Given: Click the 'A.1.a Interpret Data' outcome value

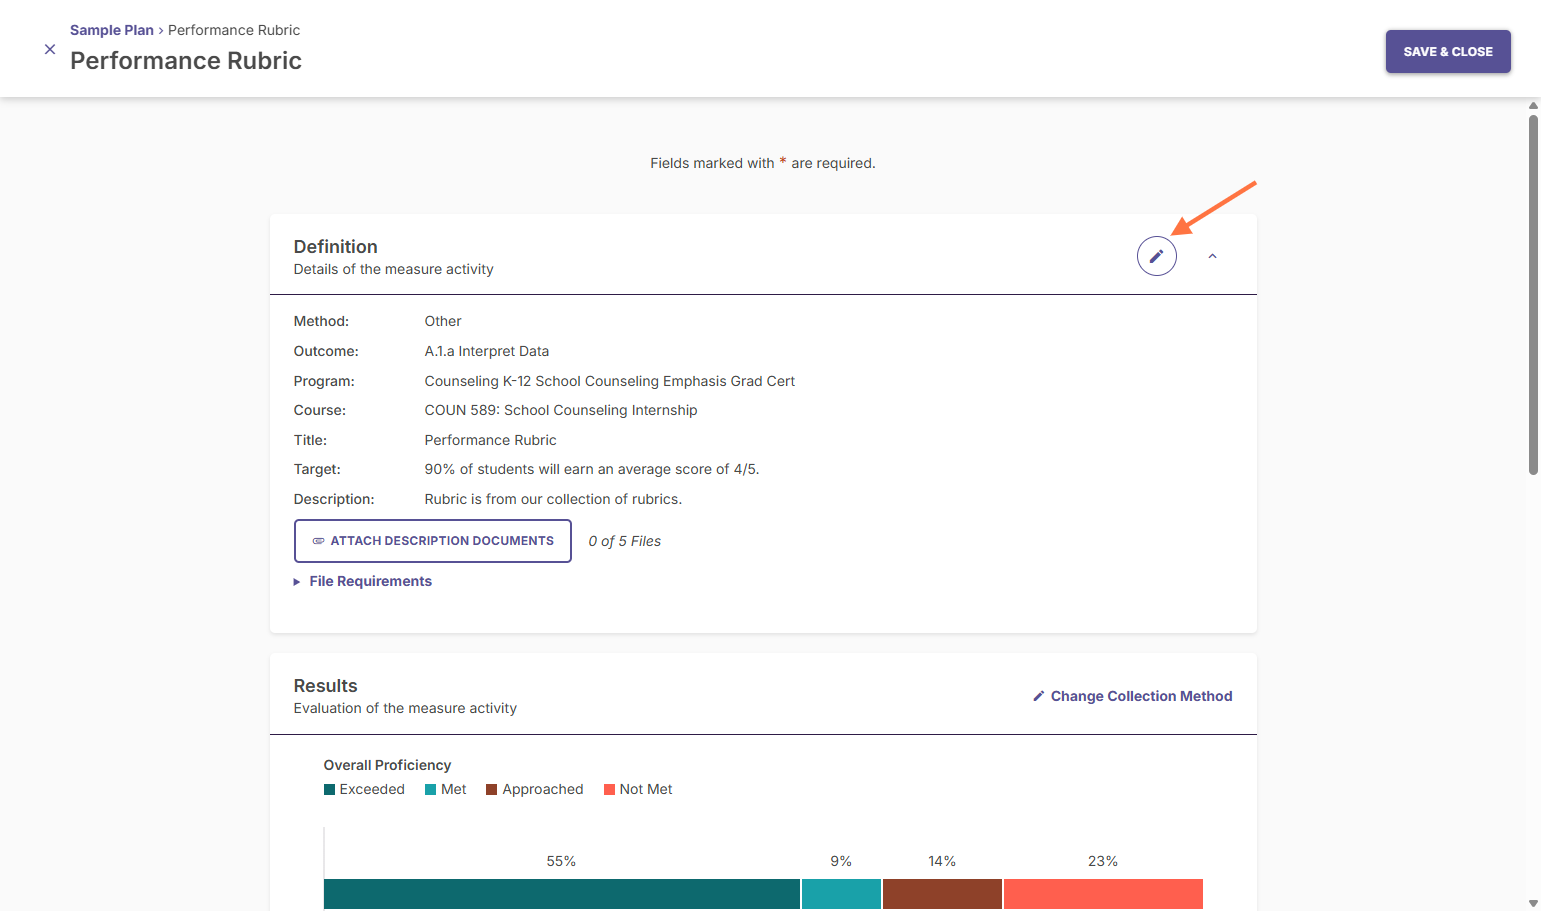Looking at the screenshot, I should 487,351.
